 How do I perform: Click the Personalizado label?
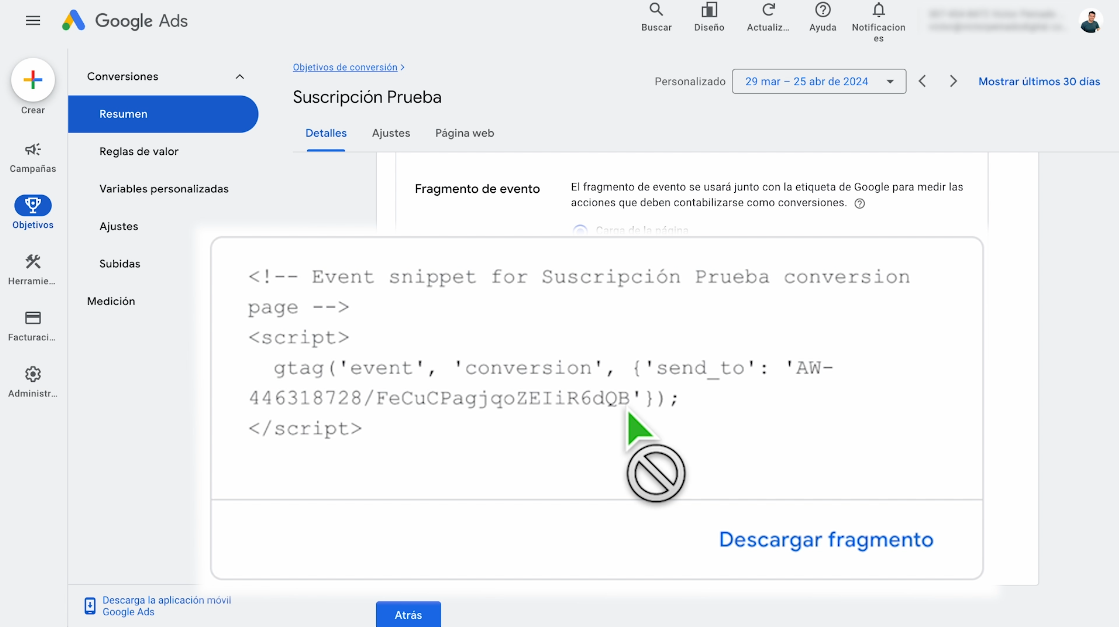pos(690,81)
